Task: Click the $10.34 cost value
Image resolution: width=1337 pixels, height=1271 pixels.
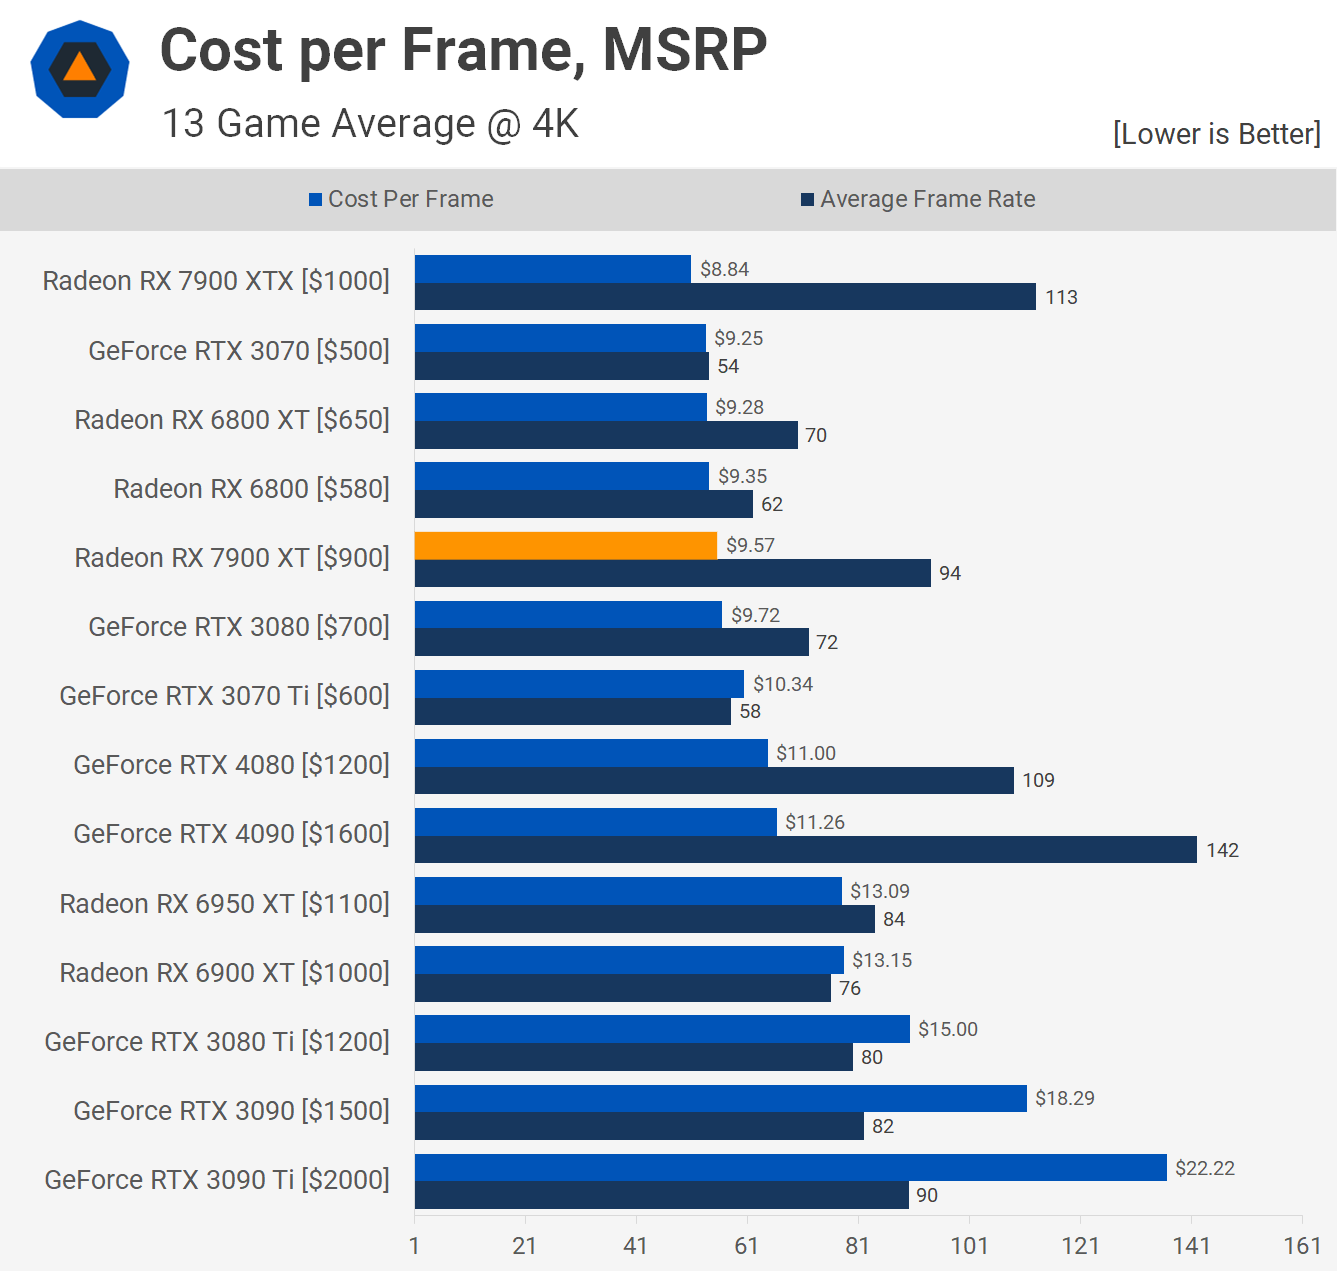Action: point(783,684)
